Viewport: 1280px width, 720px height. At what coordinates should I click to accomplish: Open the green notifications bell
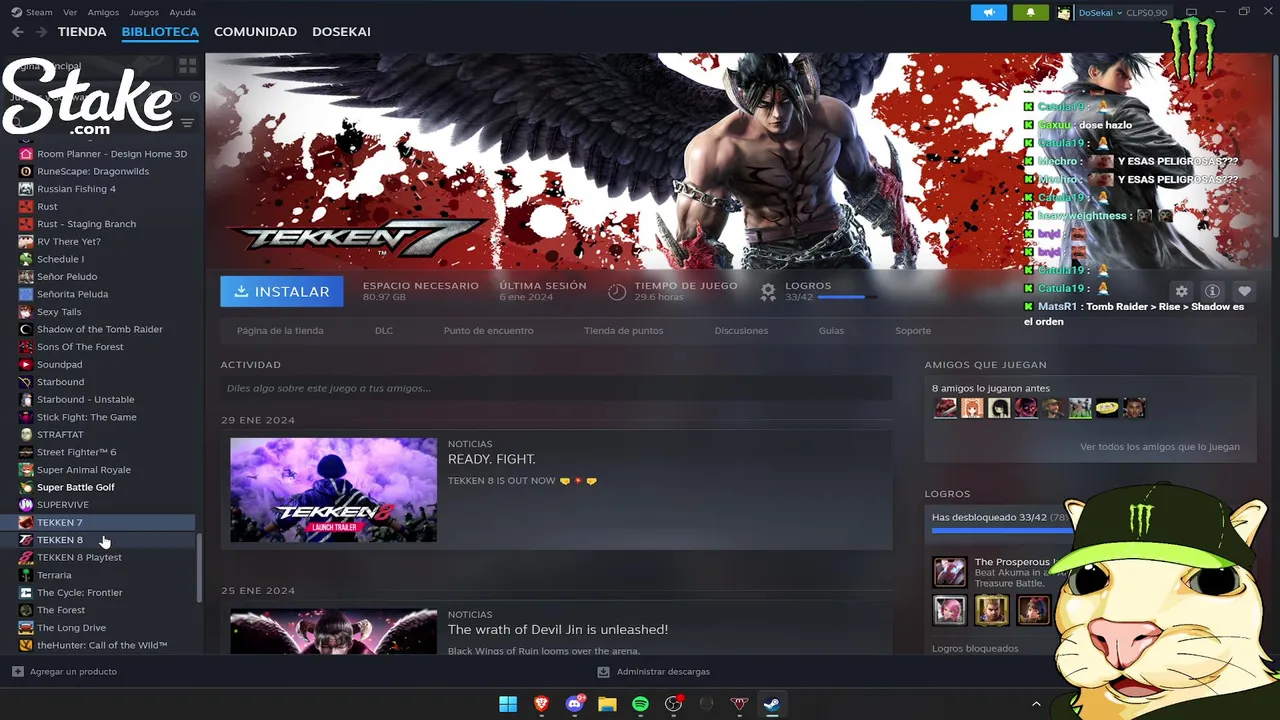click(1031, 12)
